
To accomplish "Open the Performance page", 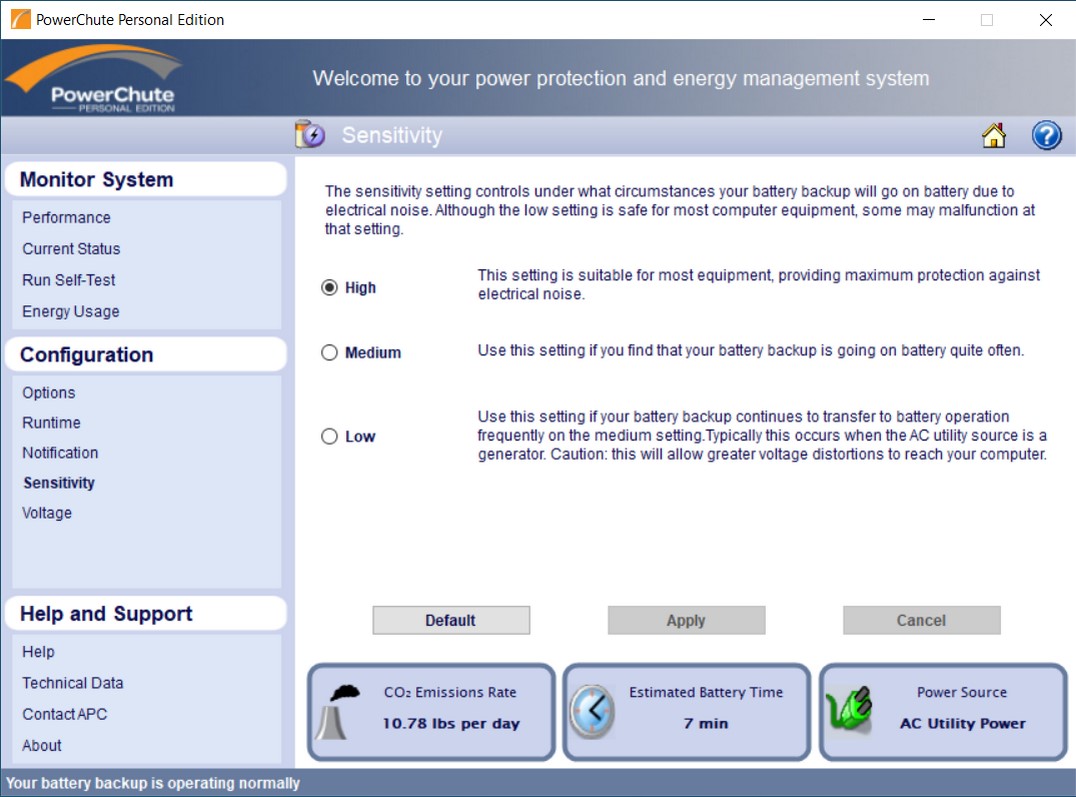I will point(67,218).
